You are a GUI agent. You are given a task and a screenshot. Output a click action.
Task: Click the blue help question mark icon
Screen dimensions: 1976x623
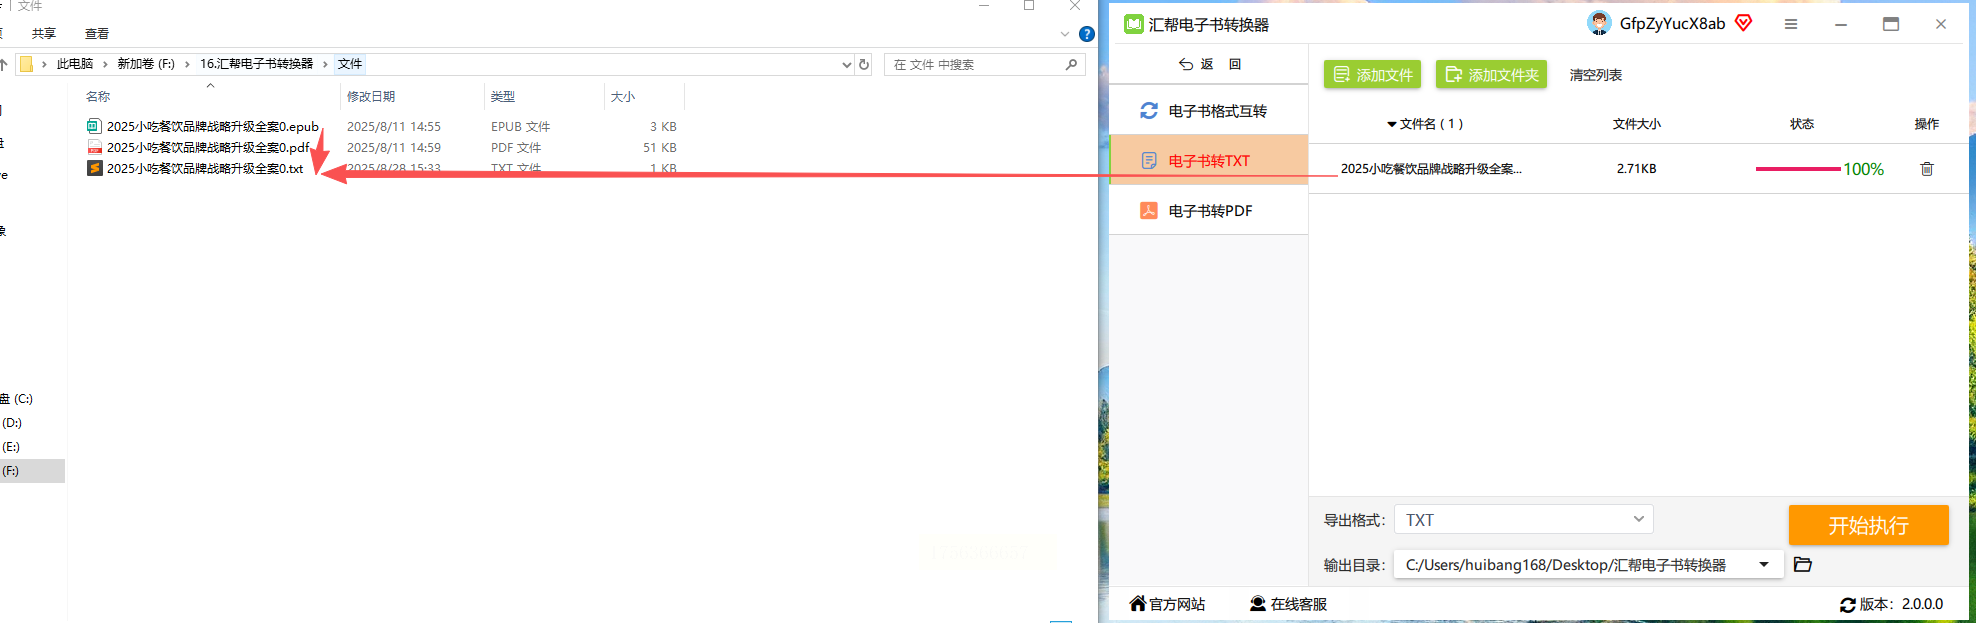pyautogui.click(x=1087, y=34)
